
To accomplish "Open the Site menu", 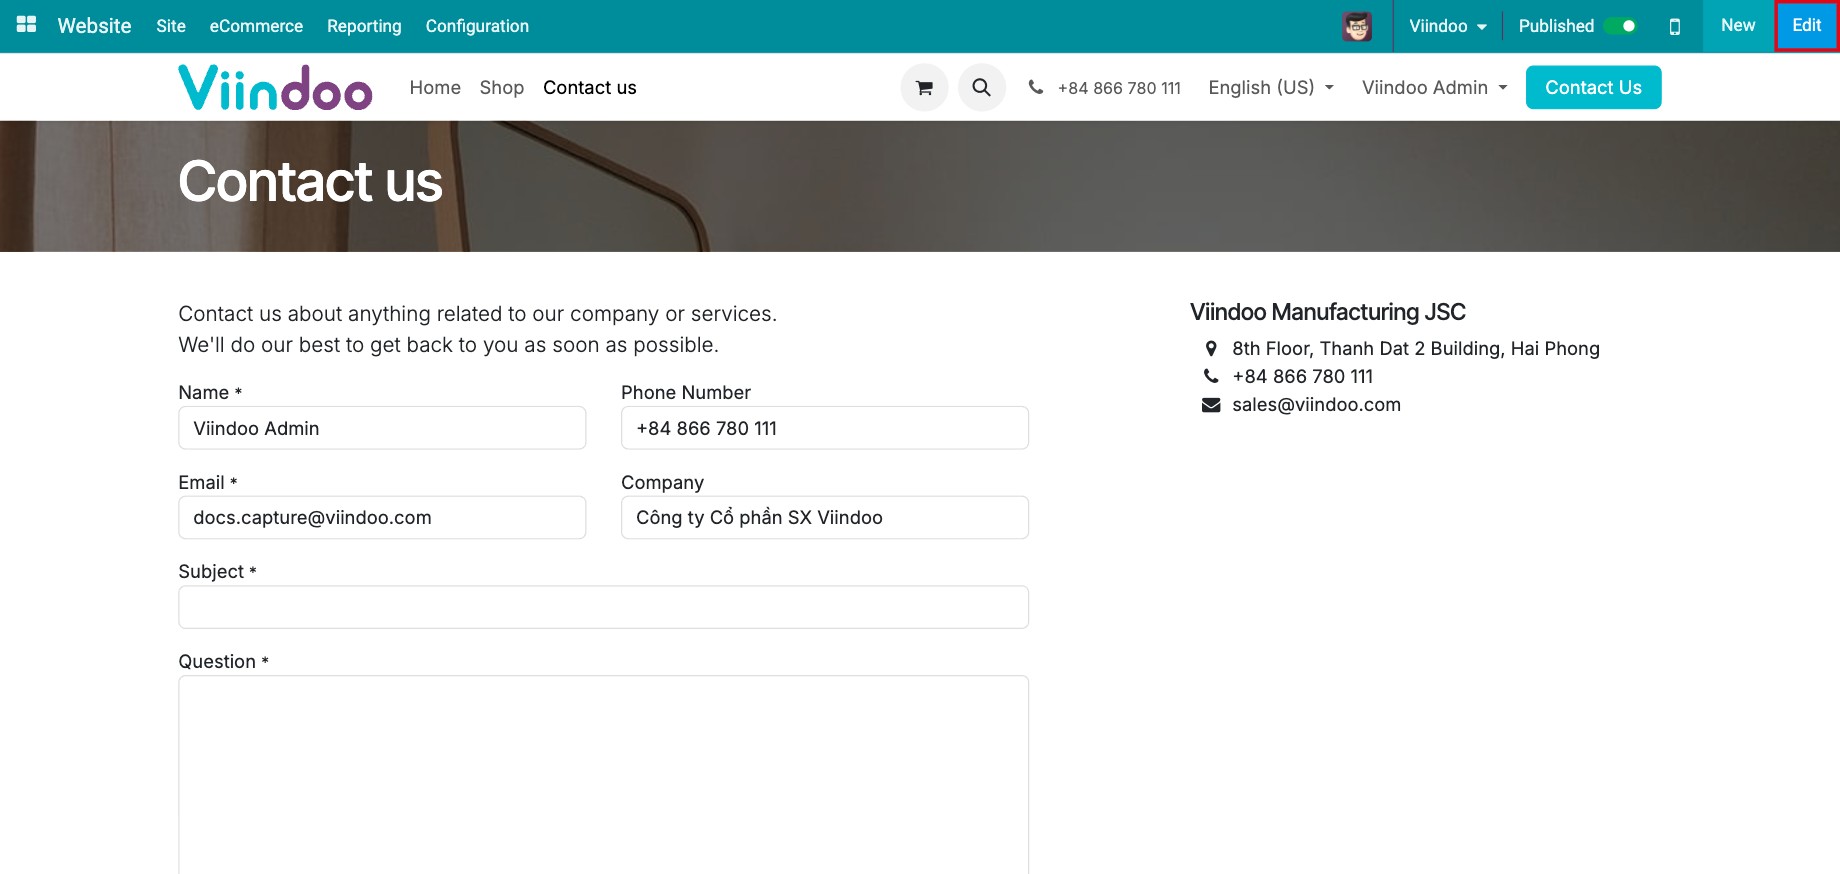I will click(171, 26).
